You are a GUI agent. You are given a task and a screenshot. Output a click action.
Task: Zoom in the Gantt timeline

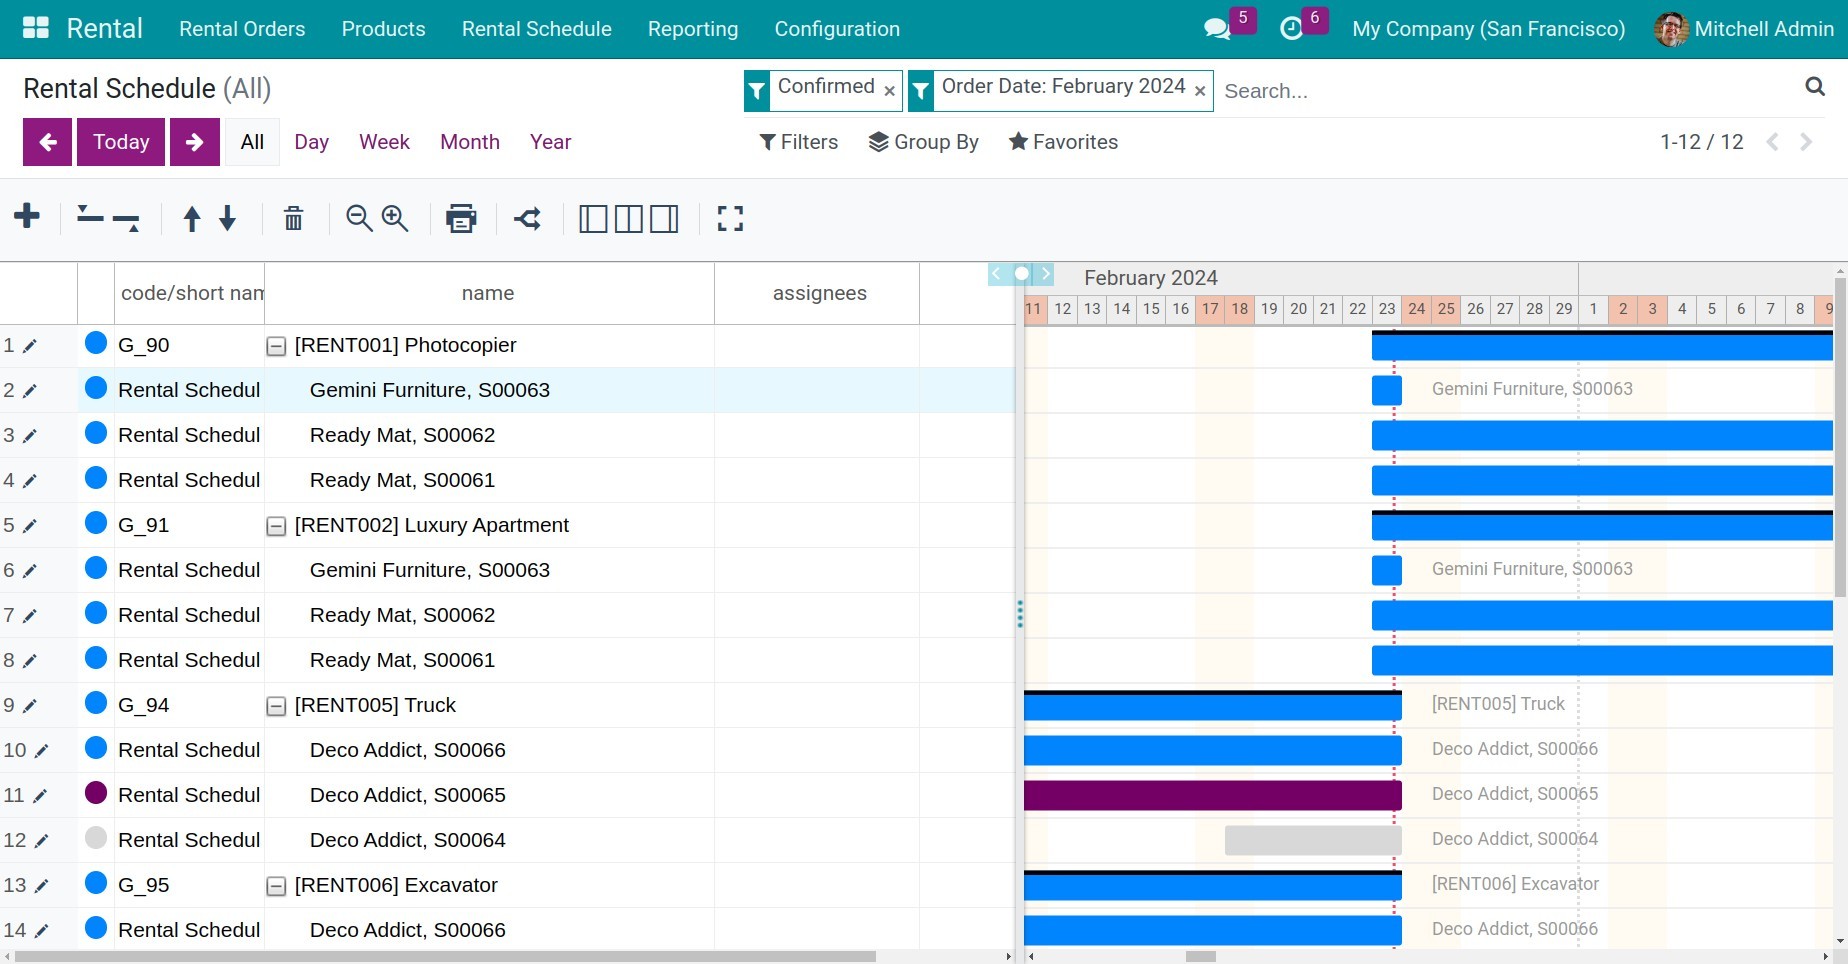(x=396, y=218)
